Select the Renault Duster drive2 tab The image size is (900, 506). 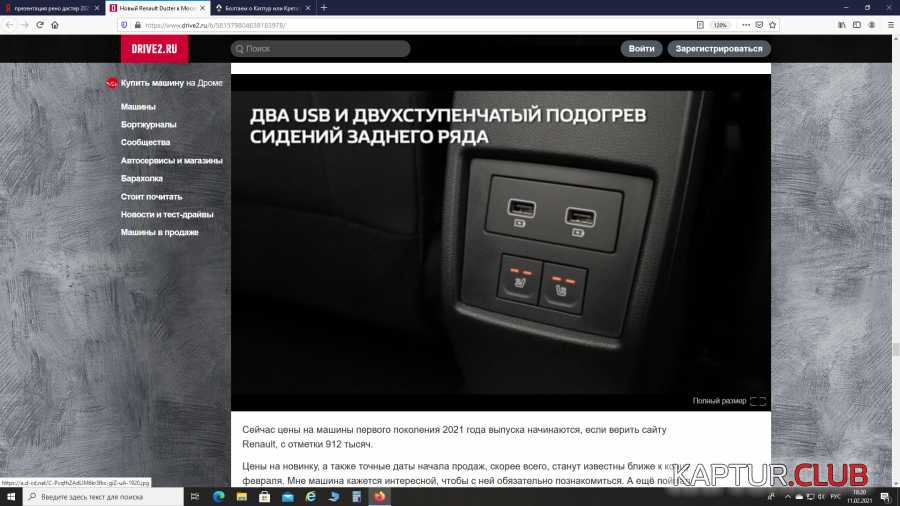(157, 8)
